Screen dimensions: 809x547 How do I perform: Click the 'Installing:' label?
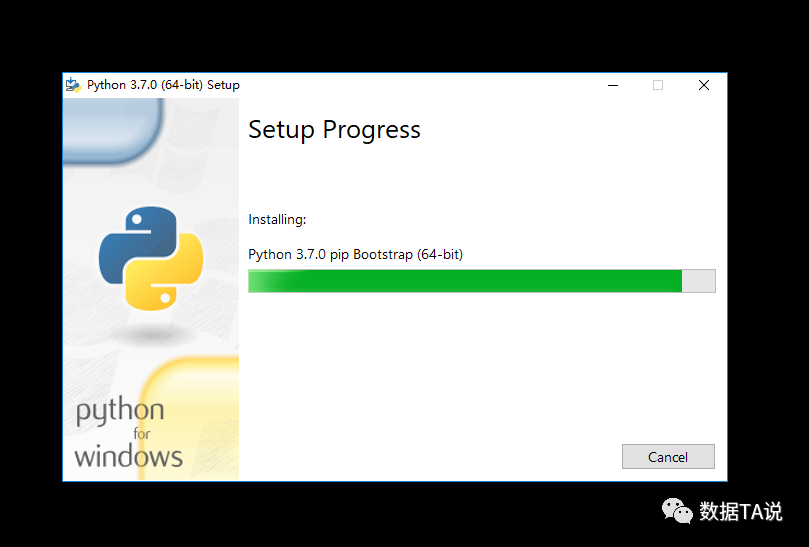[x=277, y=219]
